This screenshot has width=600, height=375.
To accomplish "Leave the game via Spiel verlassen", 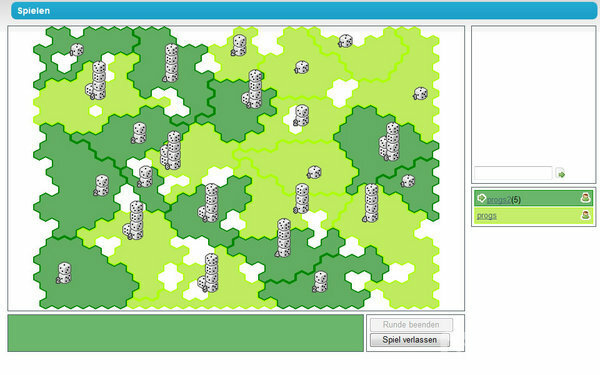I will [409, 340].
